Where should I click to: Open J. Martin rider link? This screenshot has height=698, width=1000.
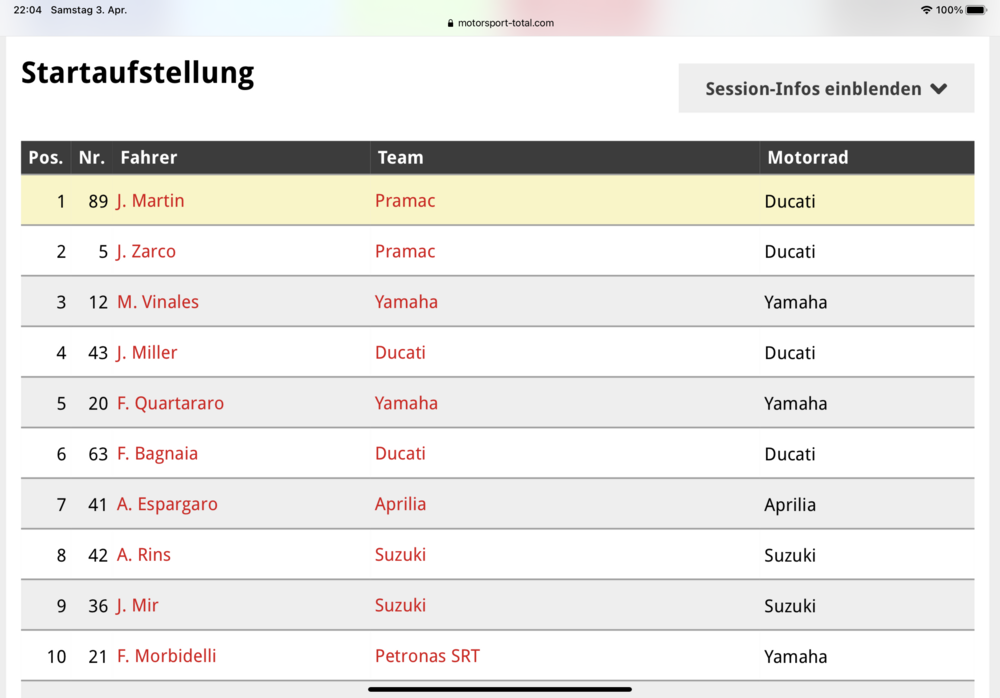[151, 201]
